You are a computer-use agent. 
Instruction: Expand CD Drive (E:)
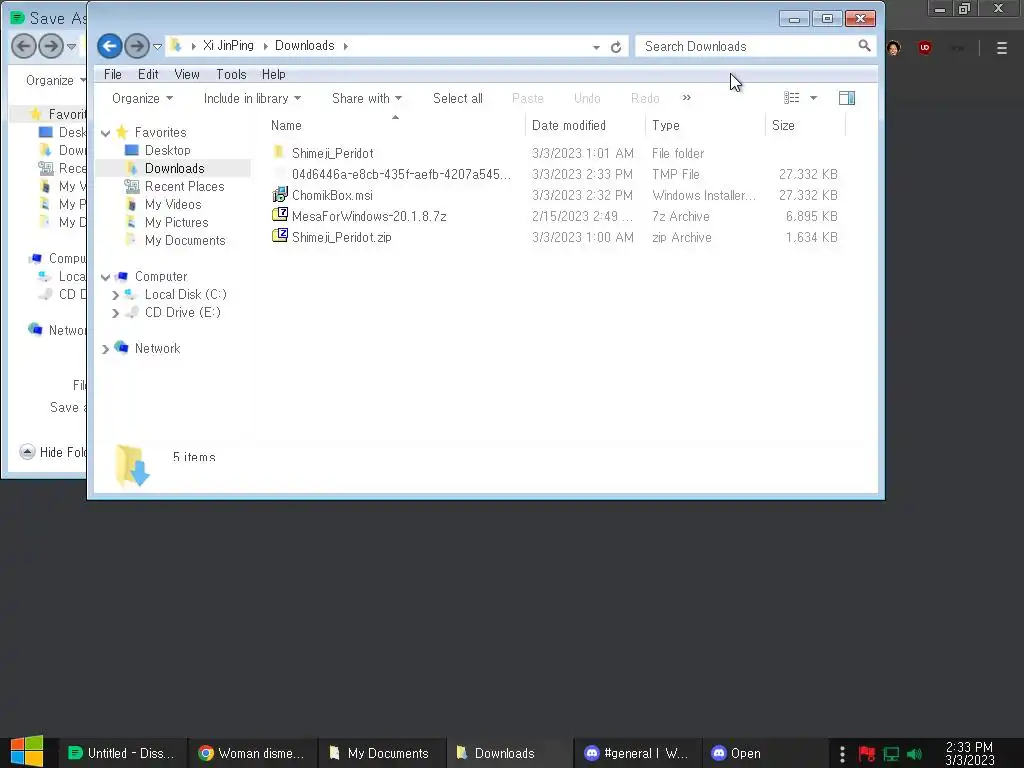pos(116,313)
